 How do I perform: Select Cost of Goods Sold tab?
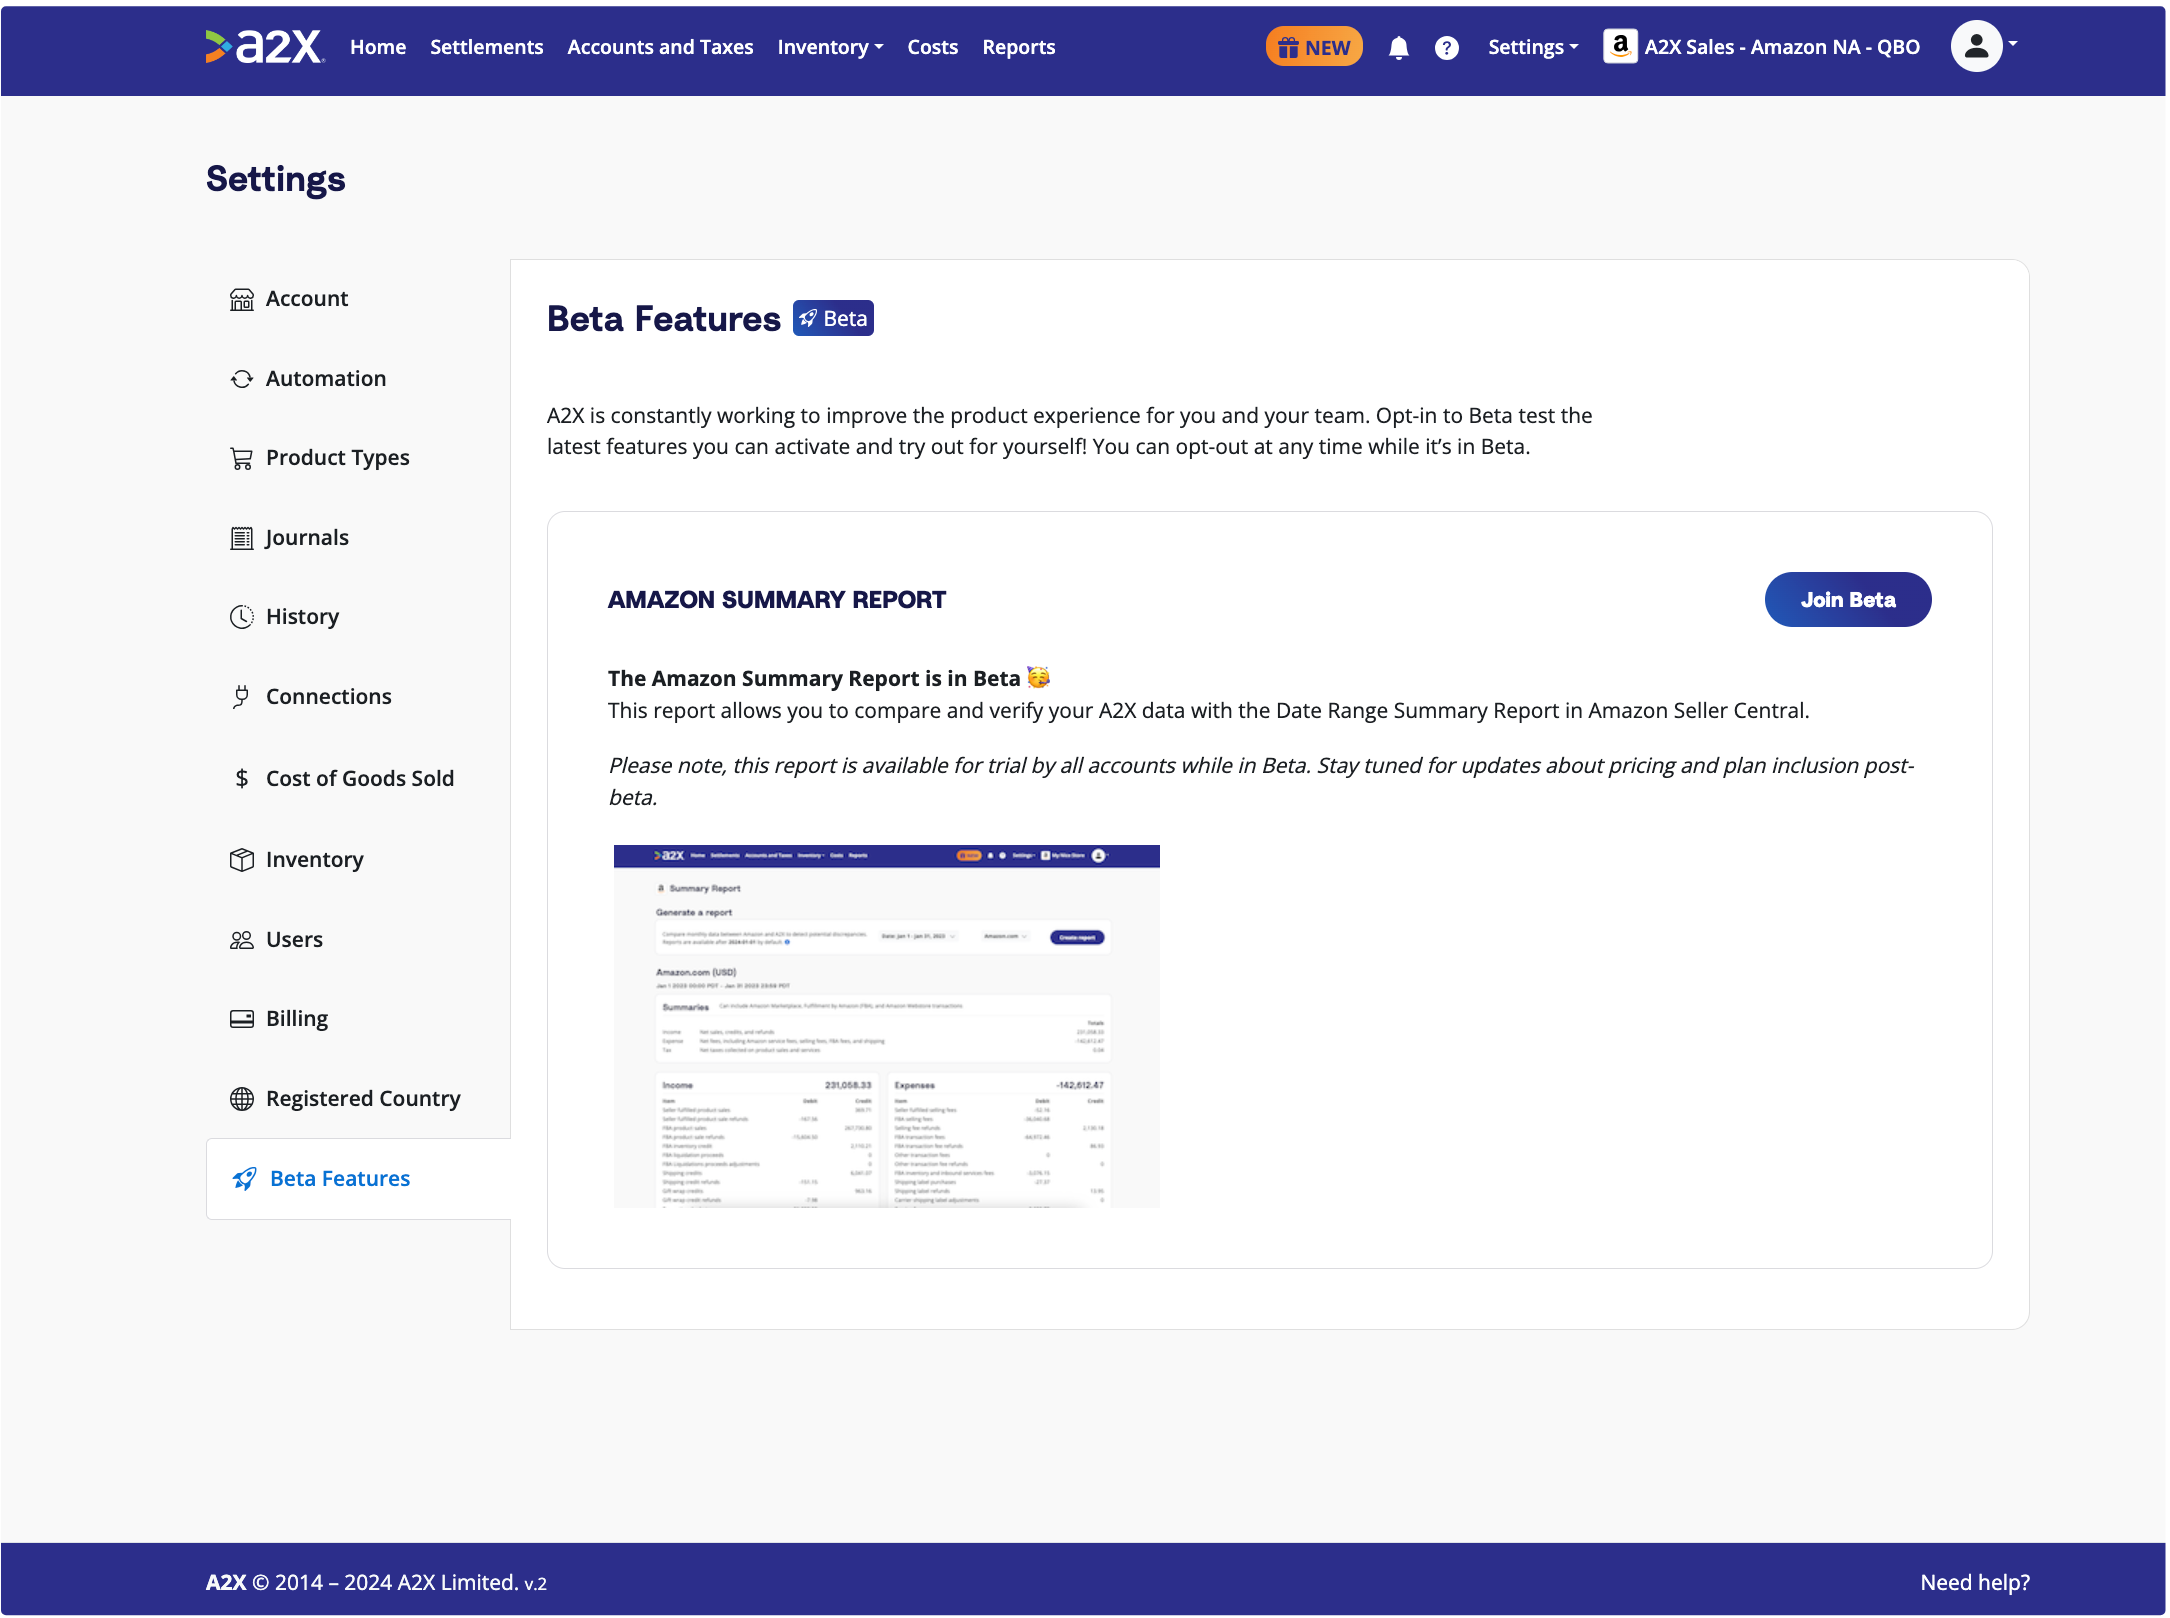(x=358, y=778)
